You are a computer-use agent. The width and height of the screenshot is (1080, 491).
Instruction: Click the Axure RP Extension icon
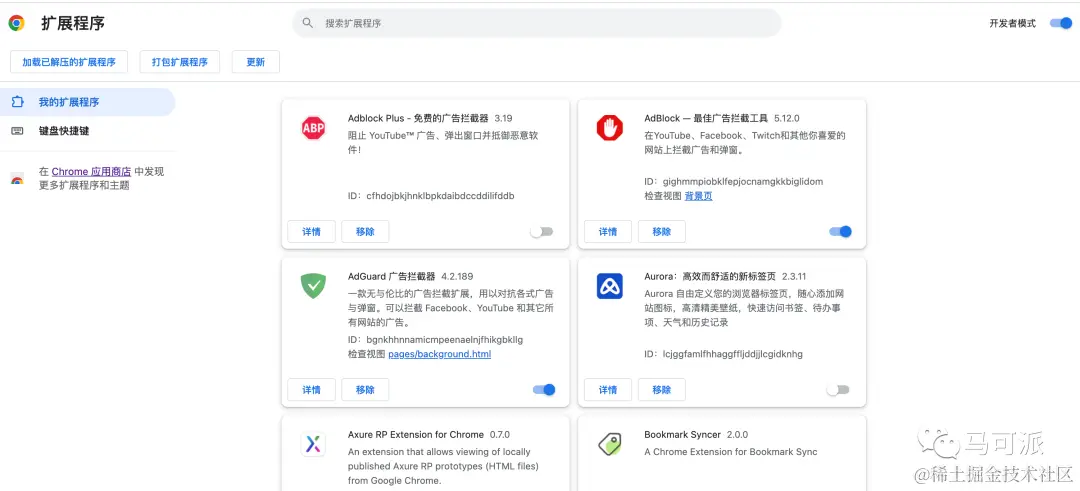click(x=313, y=444)
